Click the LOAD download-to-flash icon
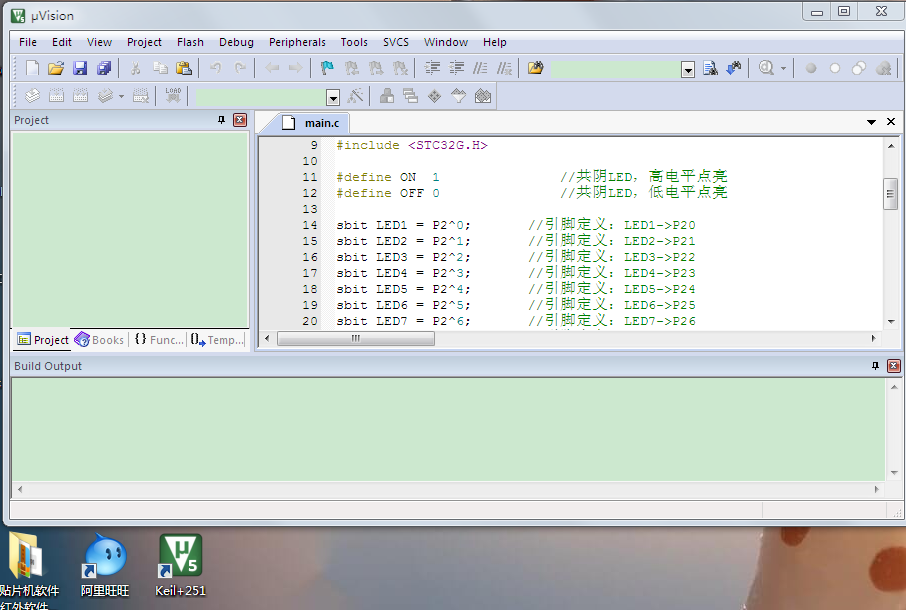Viewport: 906px width, 610px height. [173, 96]
